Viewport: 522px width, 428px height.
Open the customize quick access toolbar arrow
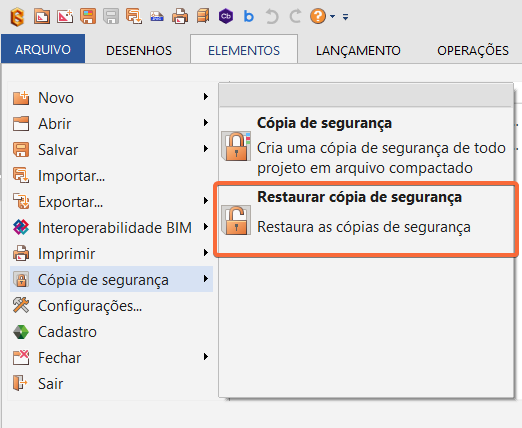[345, 17]
